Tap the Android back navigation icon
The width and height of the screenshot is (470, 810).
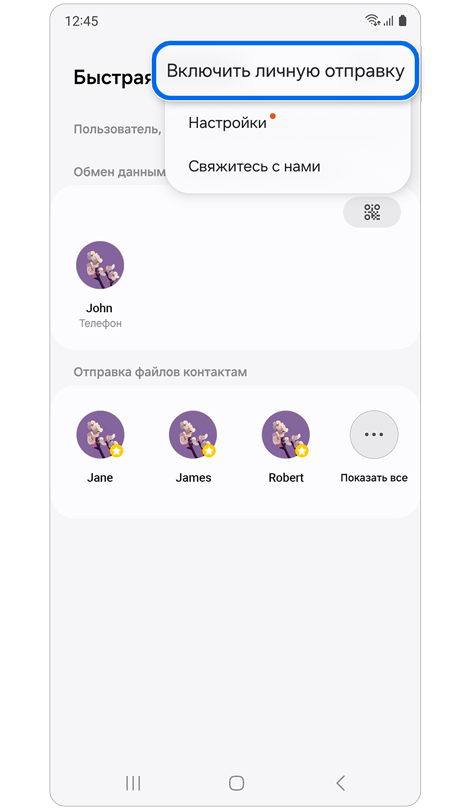340,783
